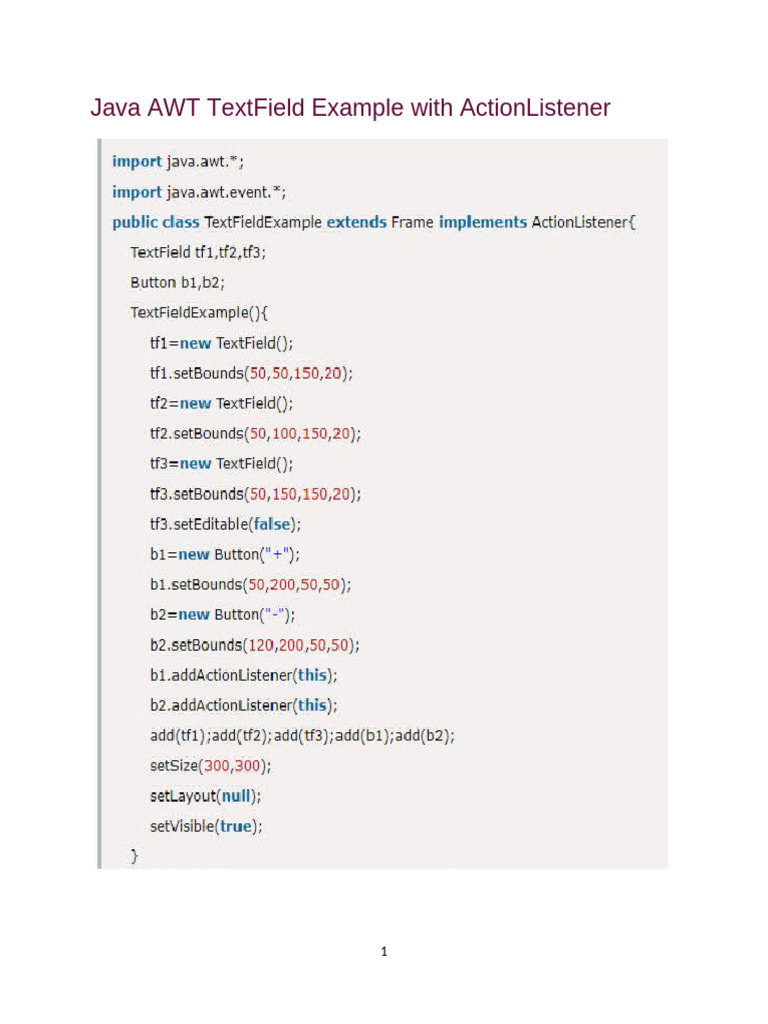The width and height of the screenshot is (768, 1024).
Task: Click the word extends in class declaration
Action: coord(357,223)
